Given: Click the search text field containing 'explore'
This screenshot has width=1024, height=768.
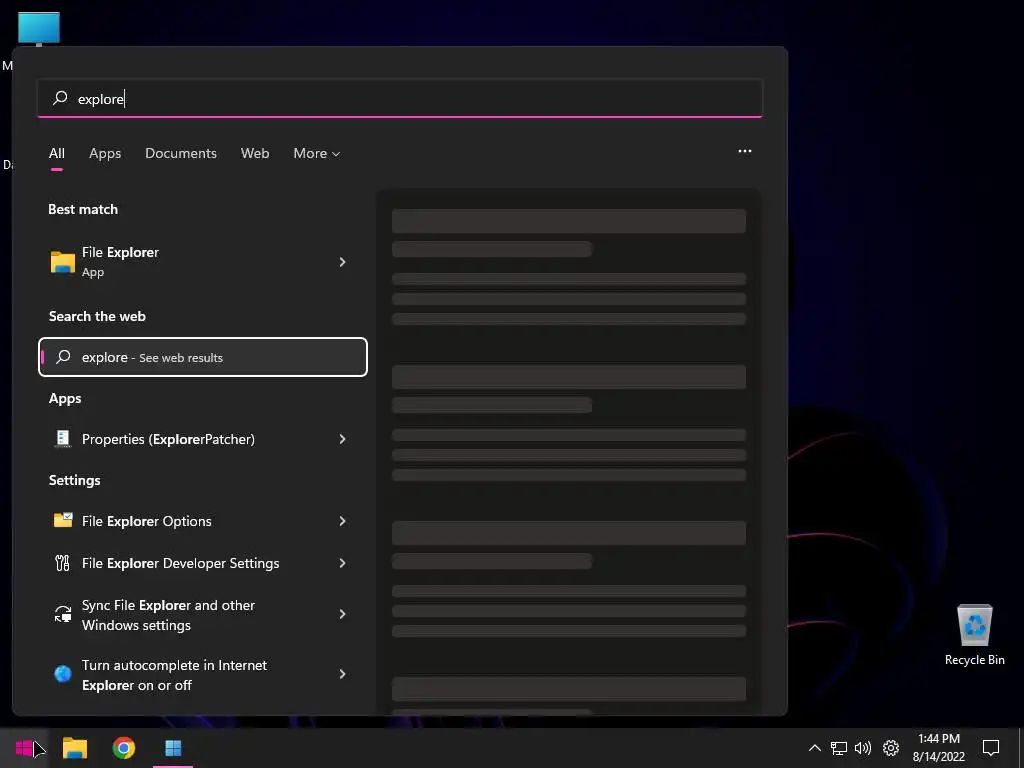Looking at the screenshot, I should (x=400, y=99).
